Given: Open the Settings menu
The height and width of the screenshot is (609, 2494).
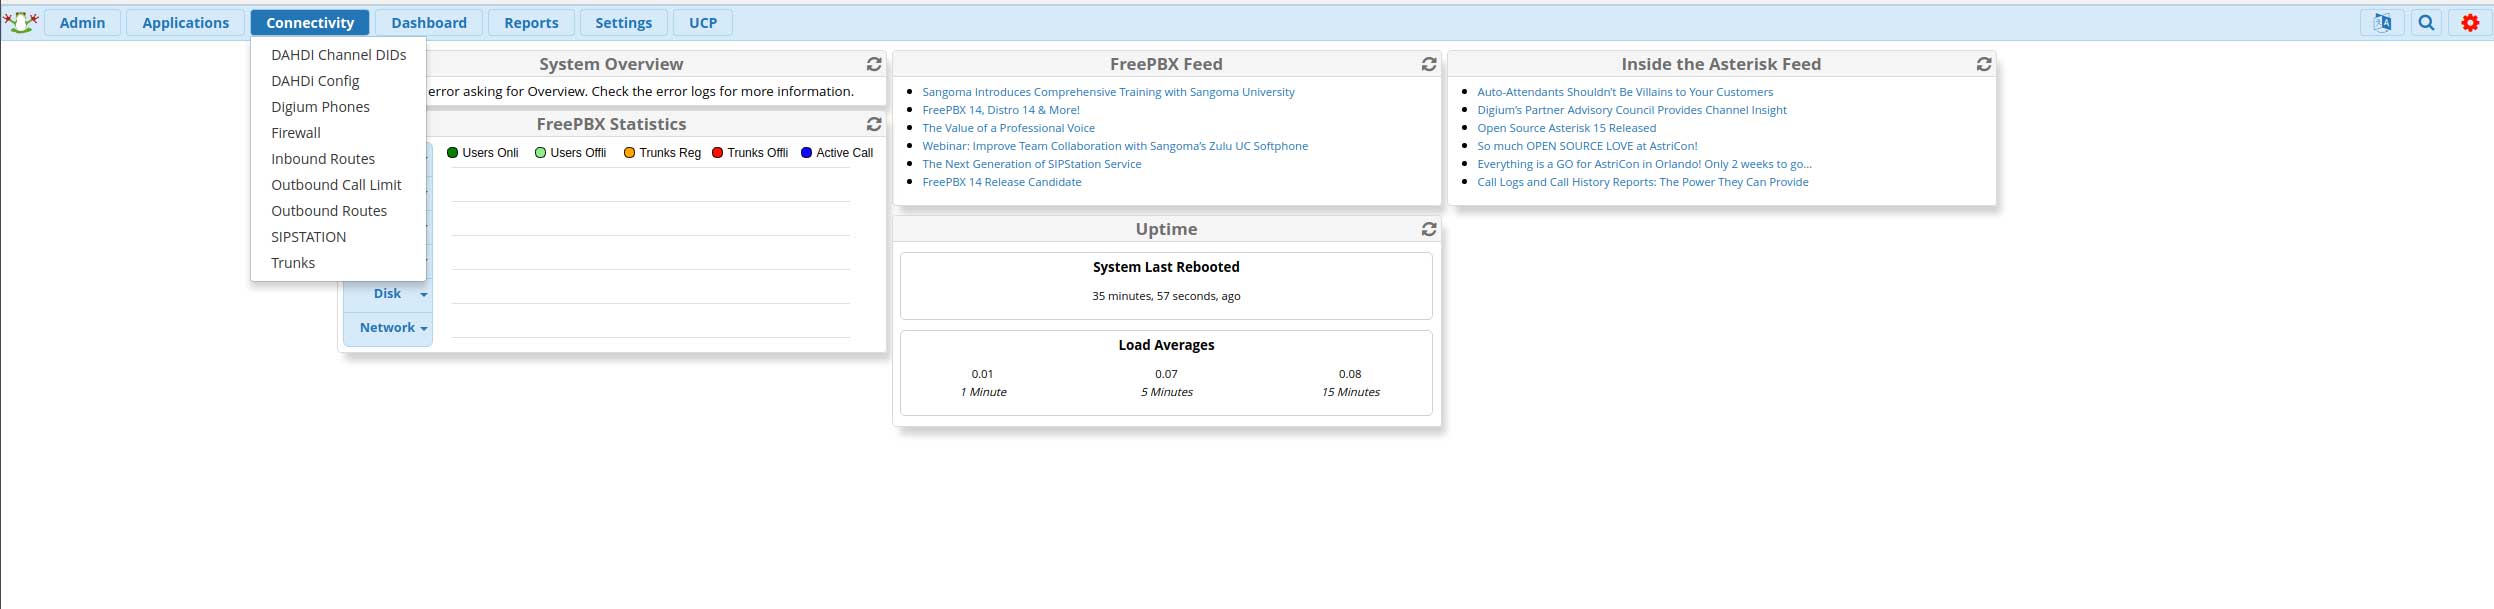Looking at the screenshot, I should [x=623, y=22].
